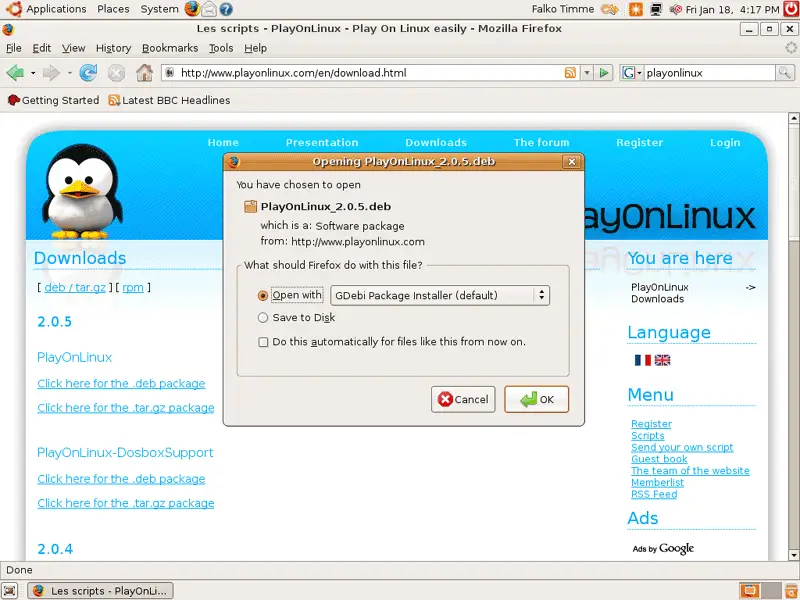The height and width of the screenshot is (600, 800).
Task: Click the Stop loading icon
Action: [116, 73]
